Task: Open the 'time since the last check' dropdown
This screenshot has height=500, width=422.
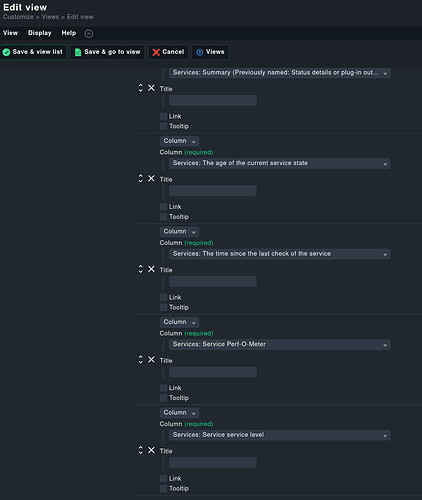Action: click(280, 254)
